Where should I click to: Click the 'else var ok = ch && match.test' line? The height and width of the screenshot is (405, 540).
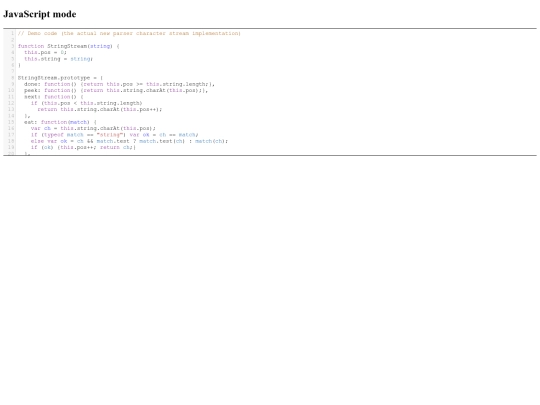[129, 141]
